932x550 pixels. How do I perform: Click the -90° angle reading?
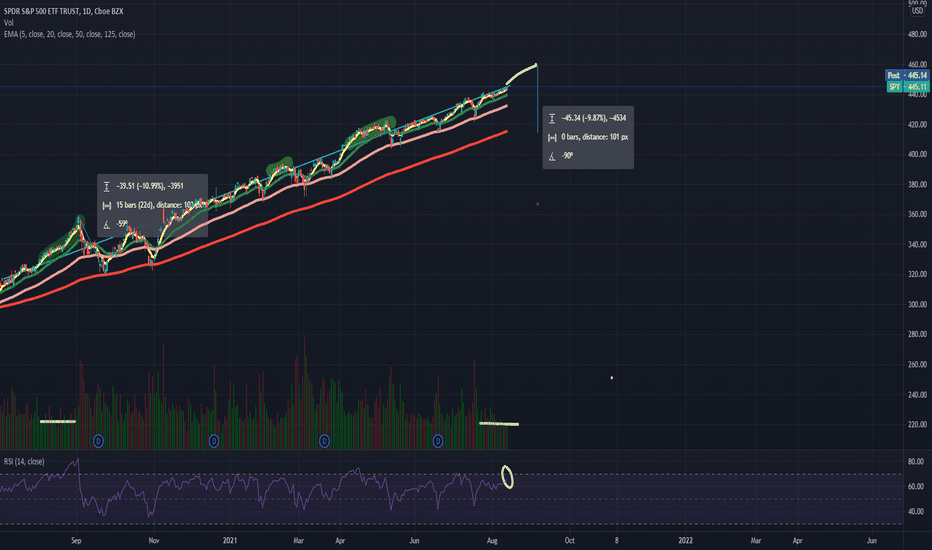[568, 156]
